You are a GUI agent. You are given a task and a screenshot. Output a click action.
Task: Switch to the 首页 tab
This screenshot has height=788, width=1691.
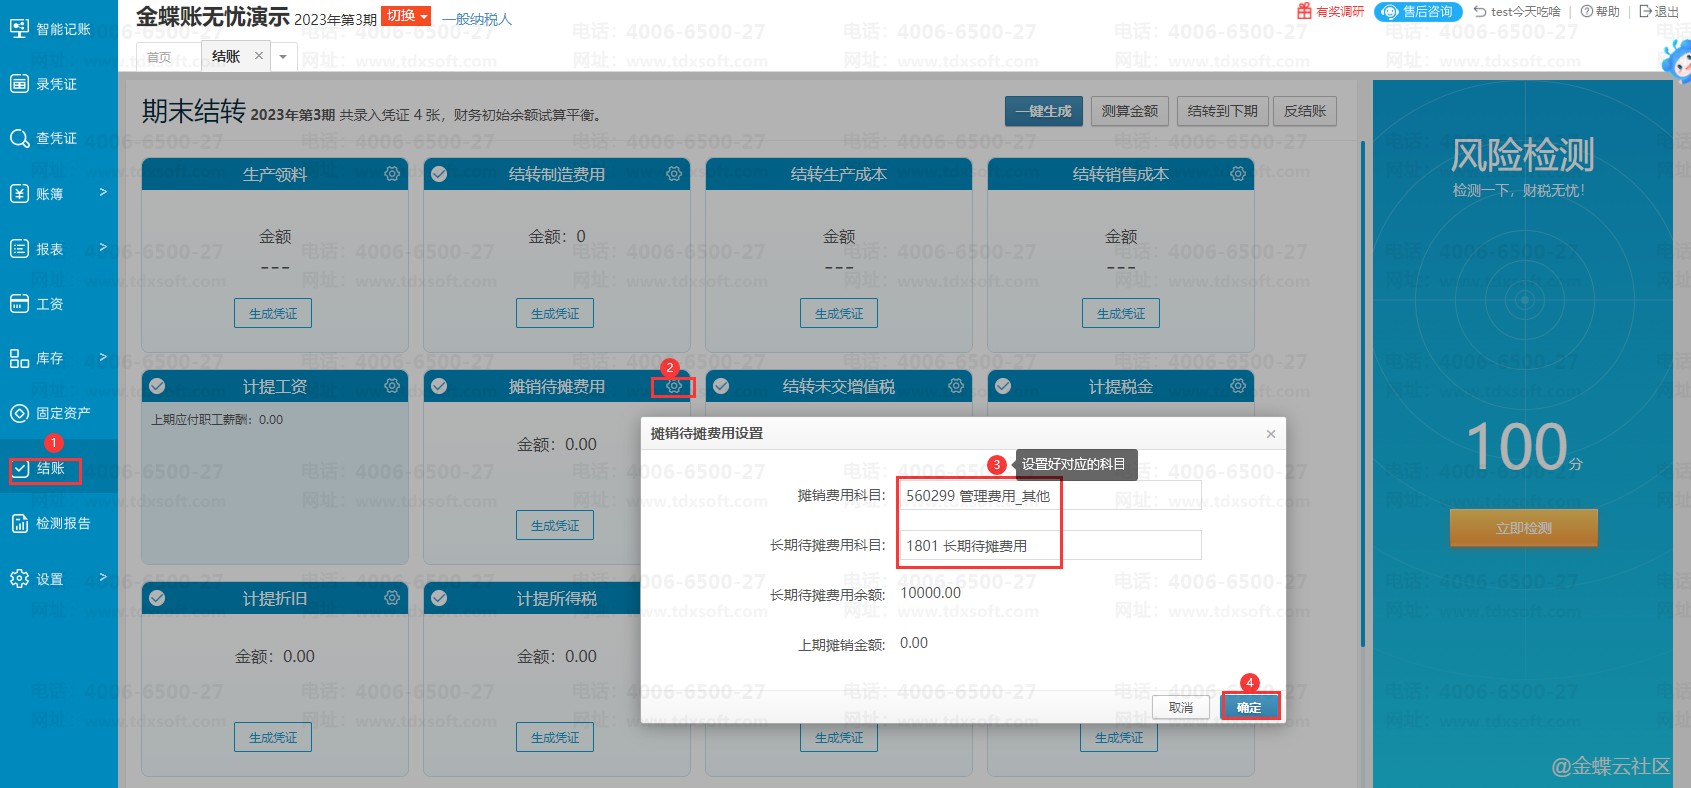159,57
